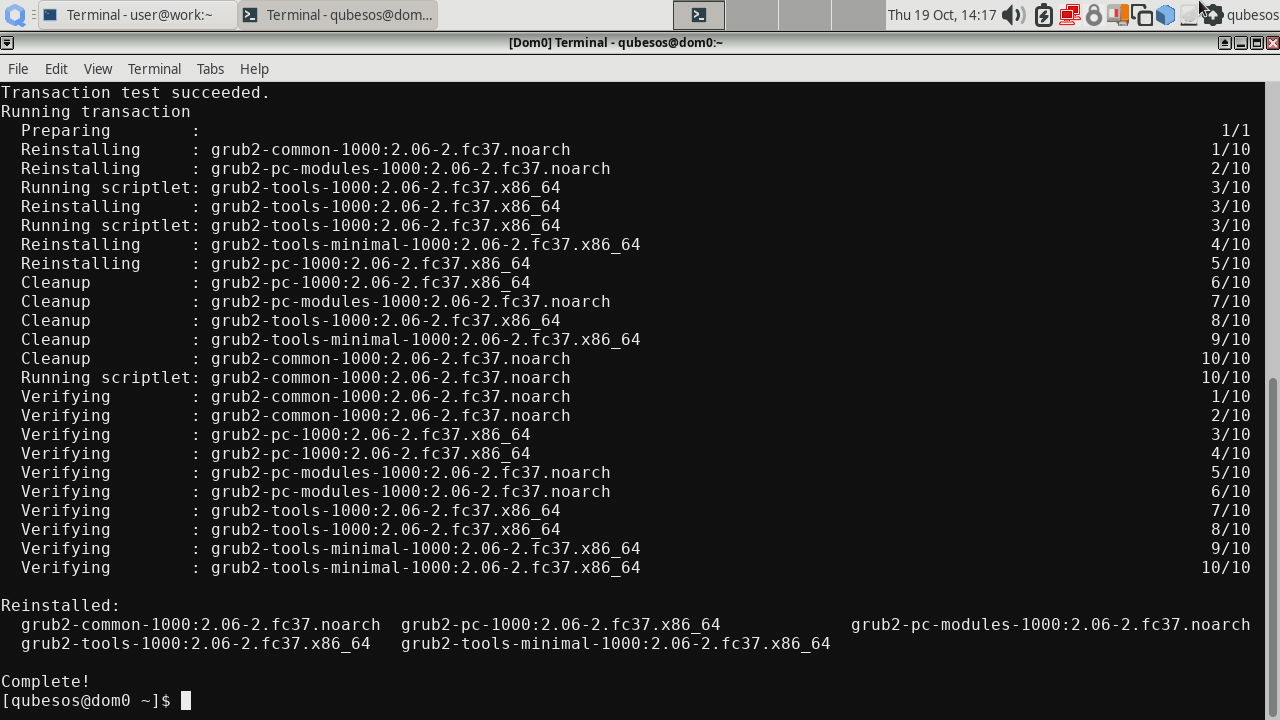Open the Tabs menu

[210, 69]
